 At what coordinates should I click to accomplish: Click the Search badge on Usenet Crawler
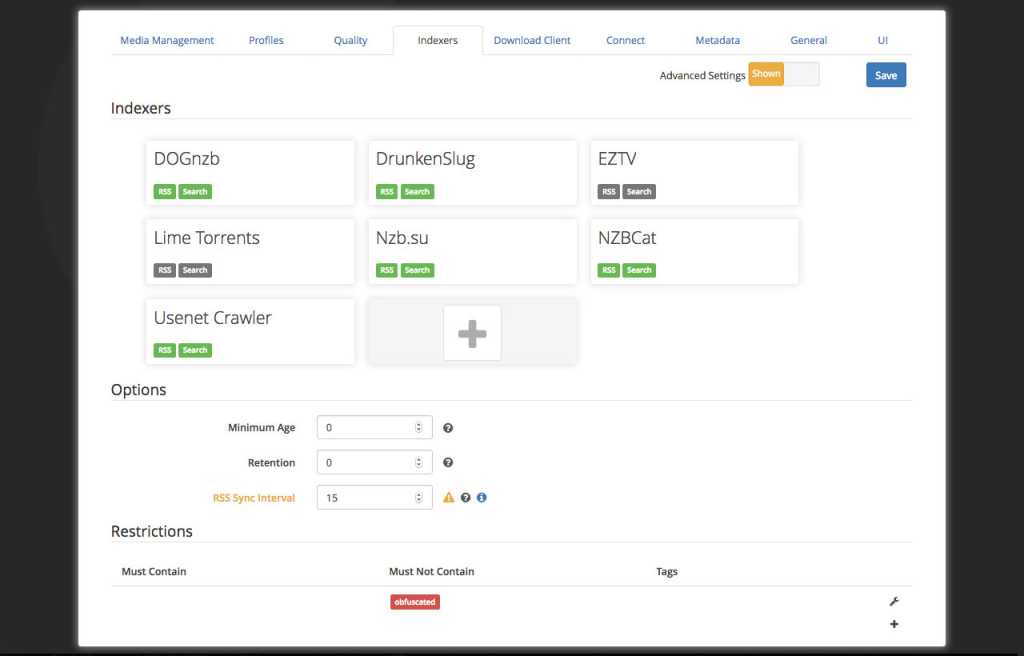coord(195,350)
